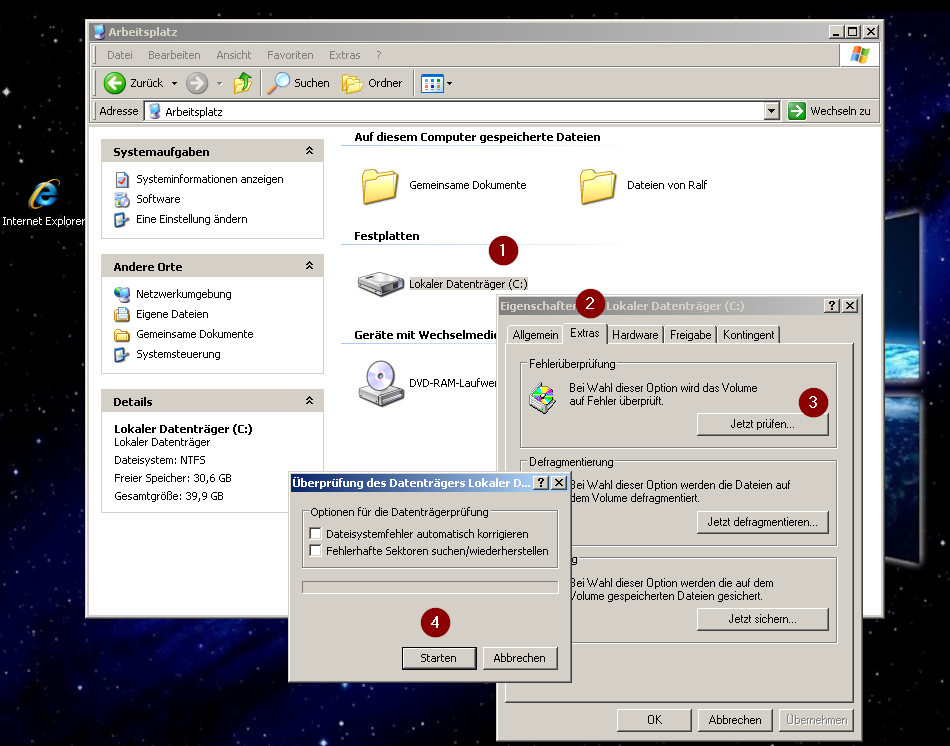This screenshot has width=950, height=746.
Task: Select the Dateien von Ralf folder
Action: point(597,185)
